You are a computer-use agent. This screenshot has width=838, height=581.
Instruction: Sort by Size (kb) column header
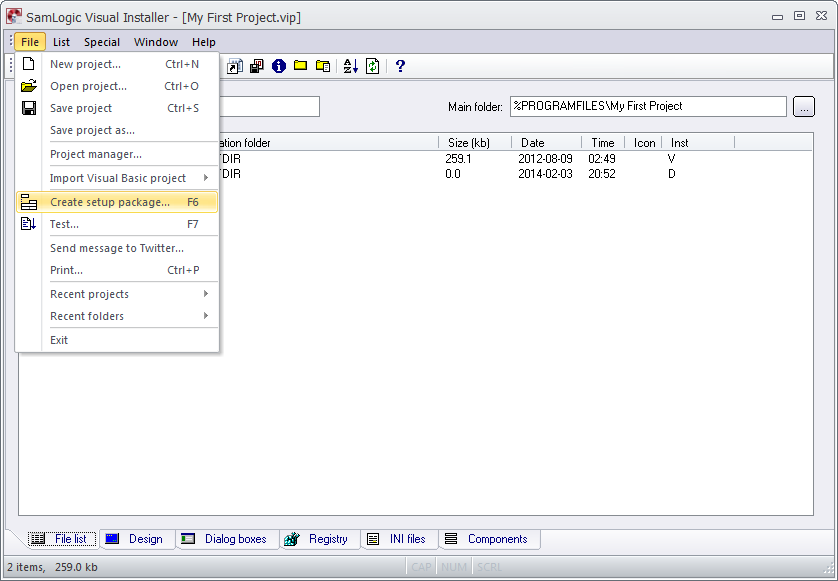pos(475,143)
